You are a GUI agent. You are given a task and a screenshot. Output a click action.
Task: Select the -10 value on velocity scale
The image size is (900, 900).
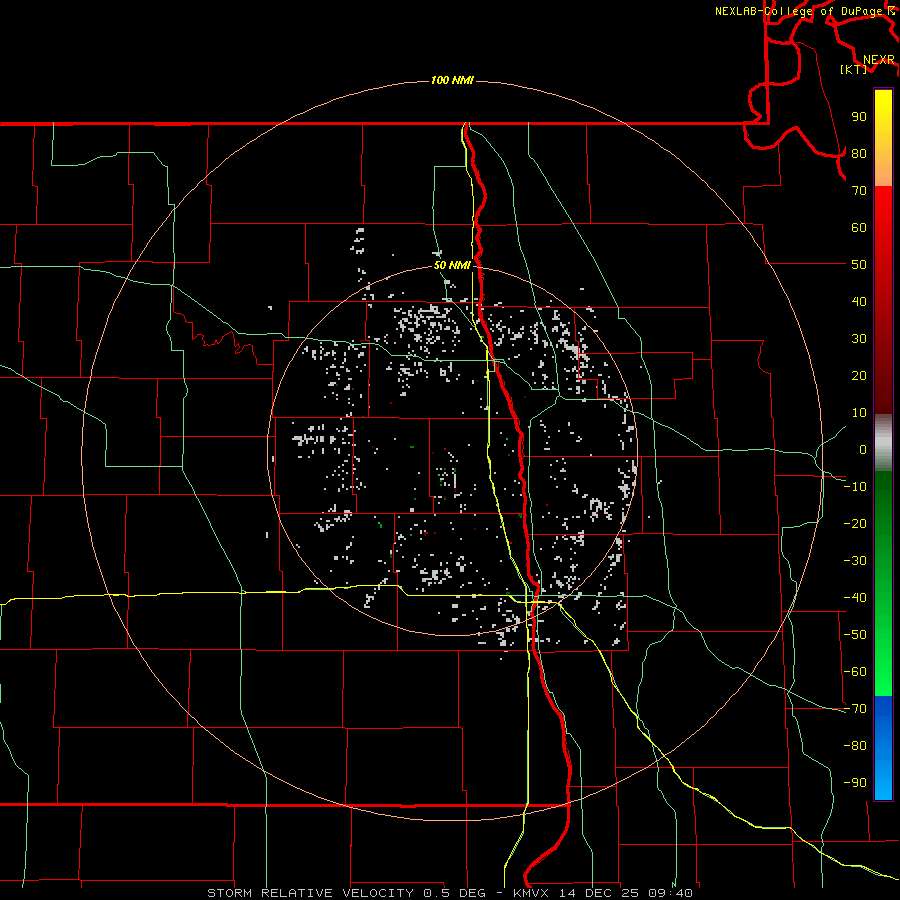click(x=855, y=487)
